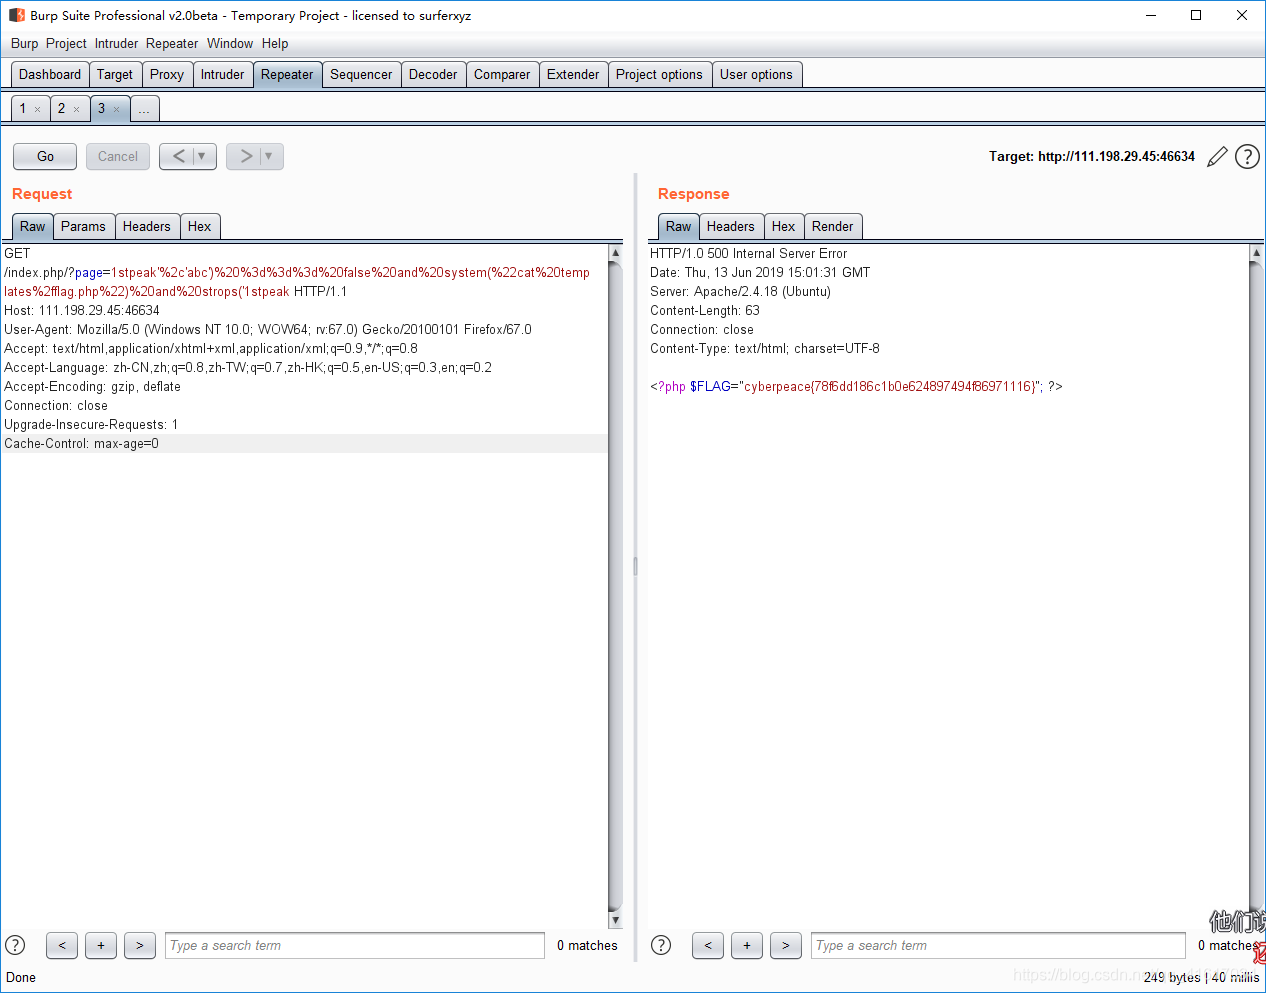Switch to the Decoder tab

coord(433,74)
